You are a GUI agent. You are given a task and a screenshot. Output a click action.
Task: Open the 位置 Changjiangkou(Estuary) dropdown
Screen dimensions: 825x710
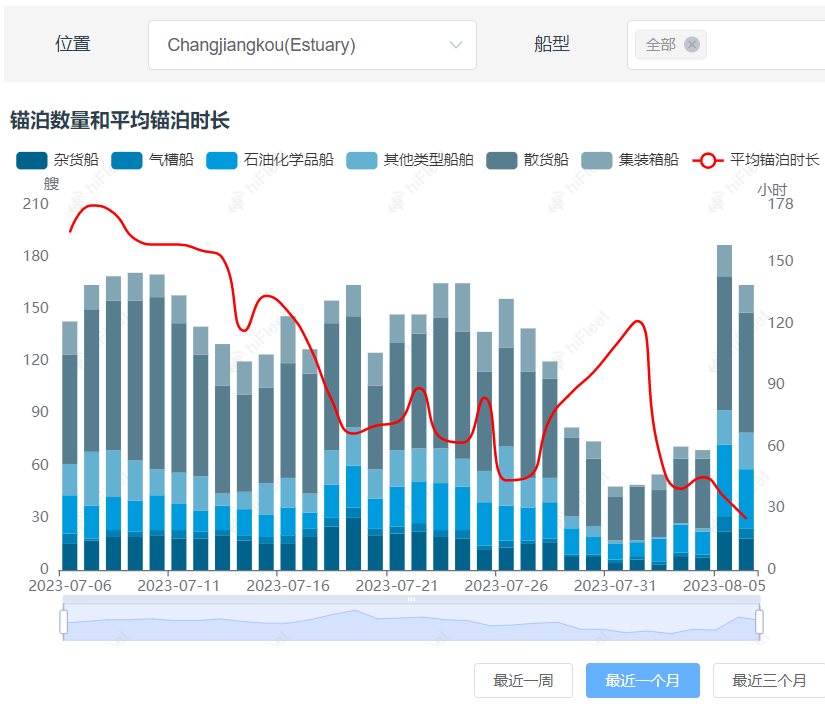[312, 45]
